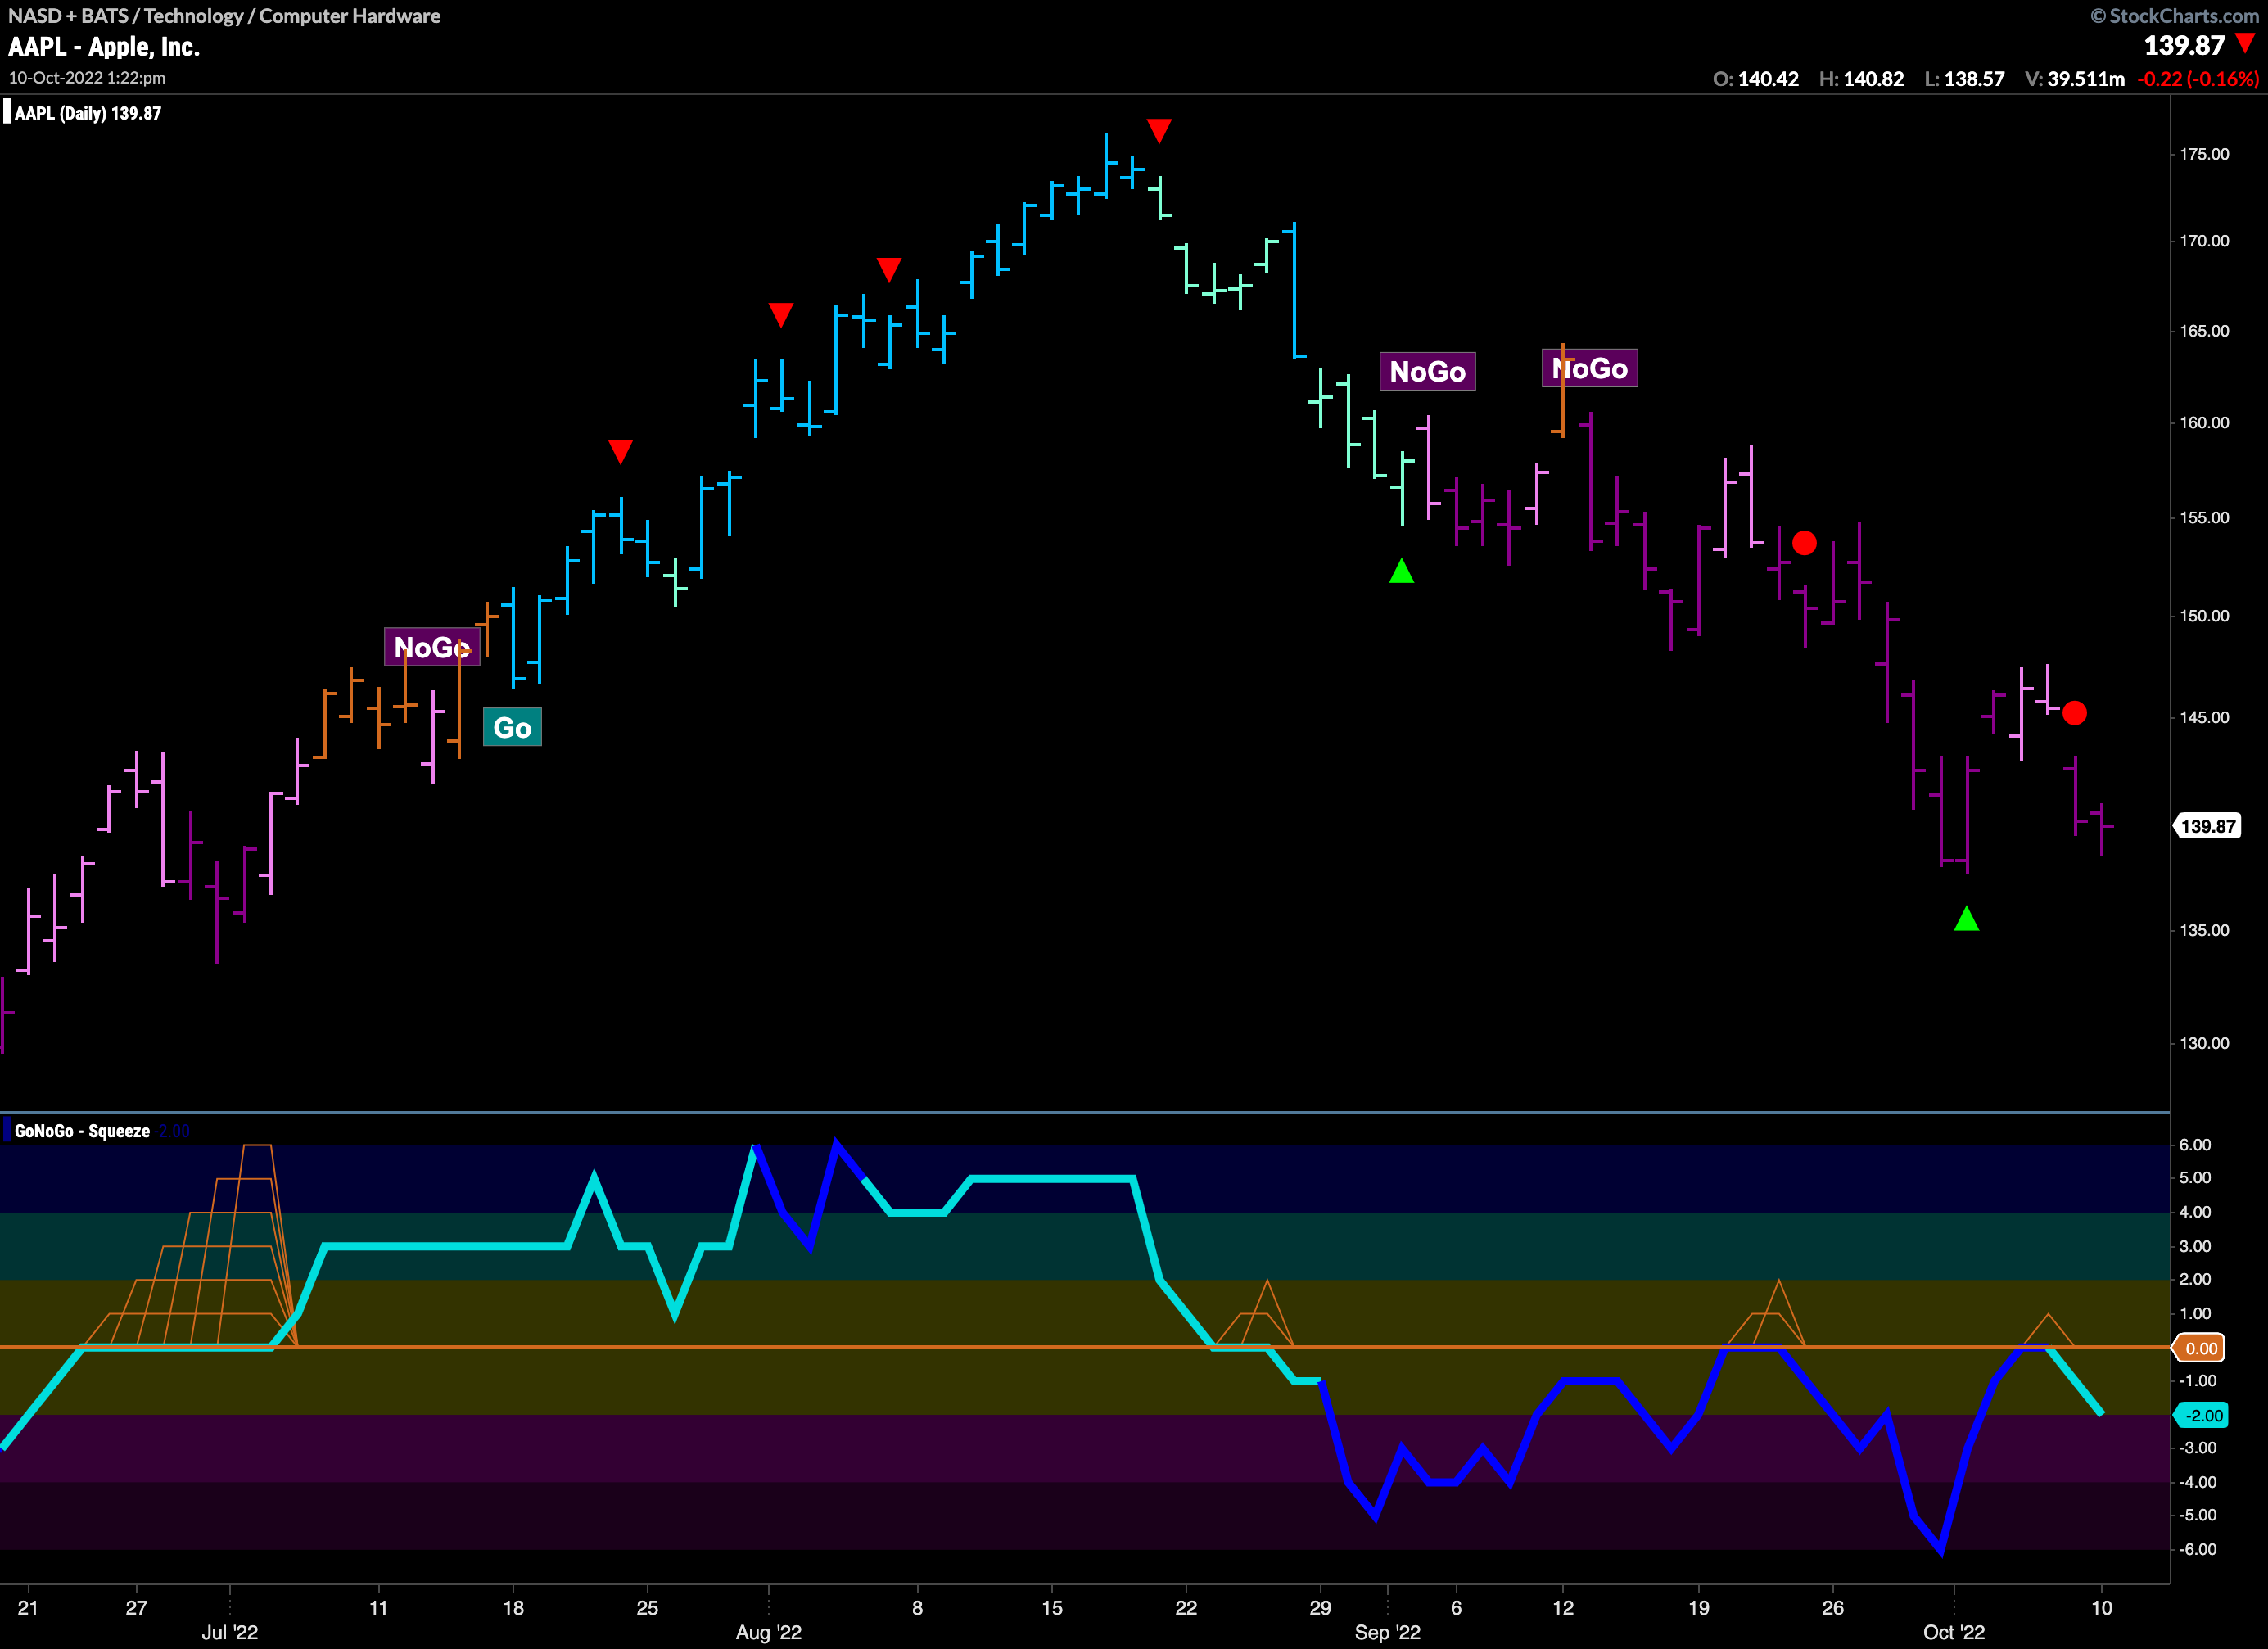The height and width of the screenshot is (1649, 2268).
Task: Click the AAPL - Apple, Inc. title
Action: 104,47
